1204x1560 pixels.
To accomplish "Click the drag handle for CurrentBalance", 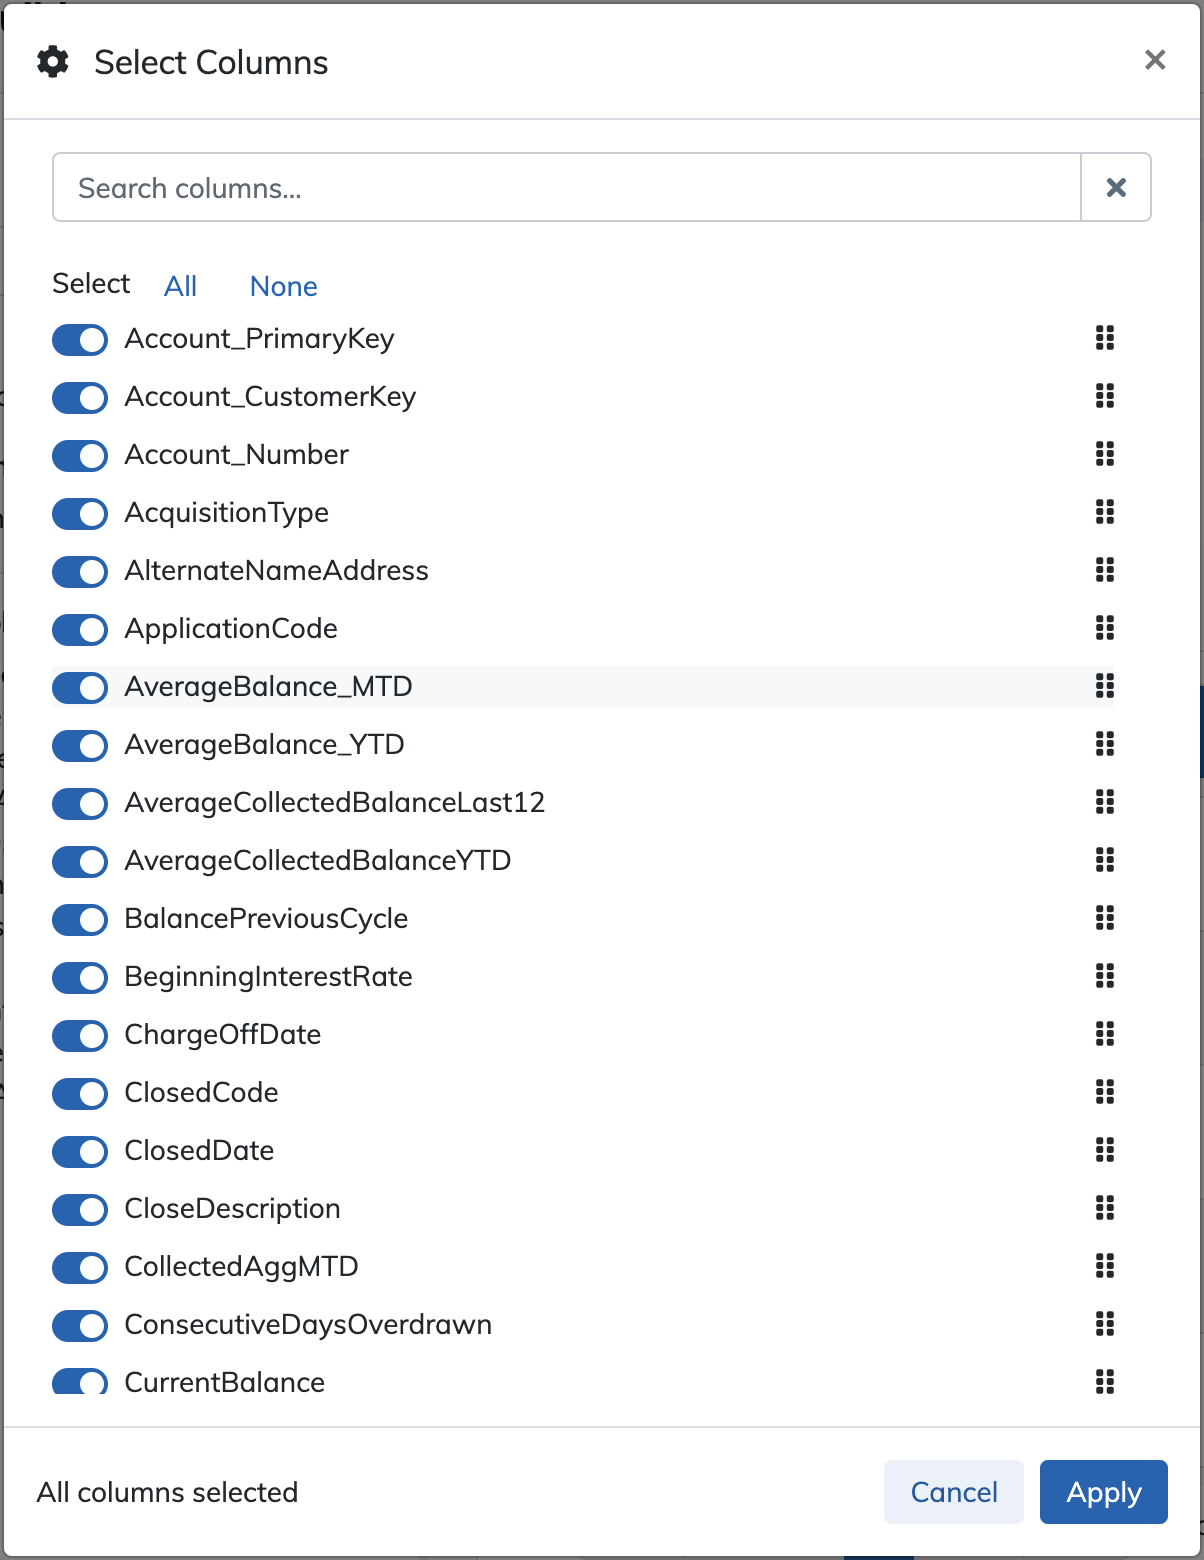I will pyautogui.click(x=1104, y=1383).
